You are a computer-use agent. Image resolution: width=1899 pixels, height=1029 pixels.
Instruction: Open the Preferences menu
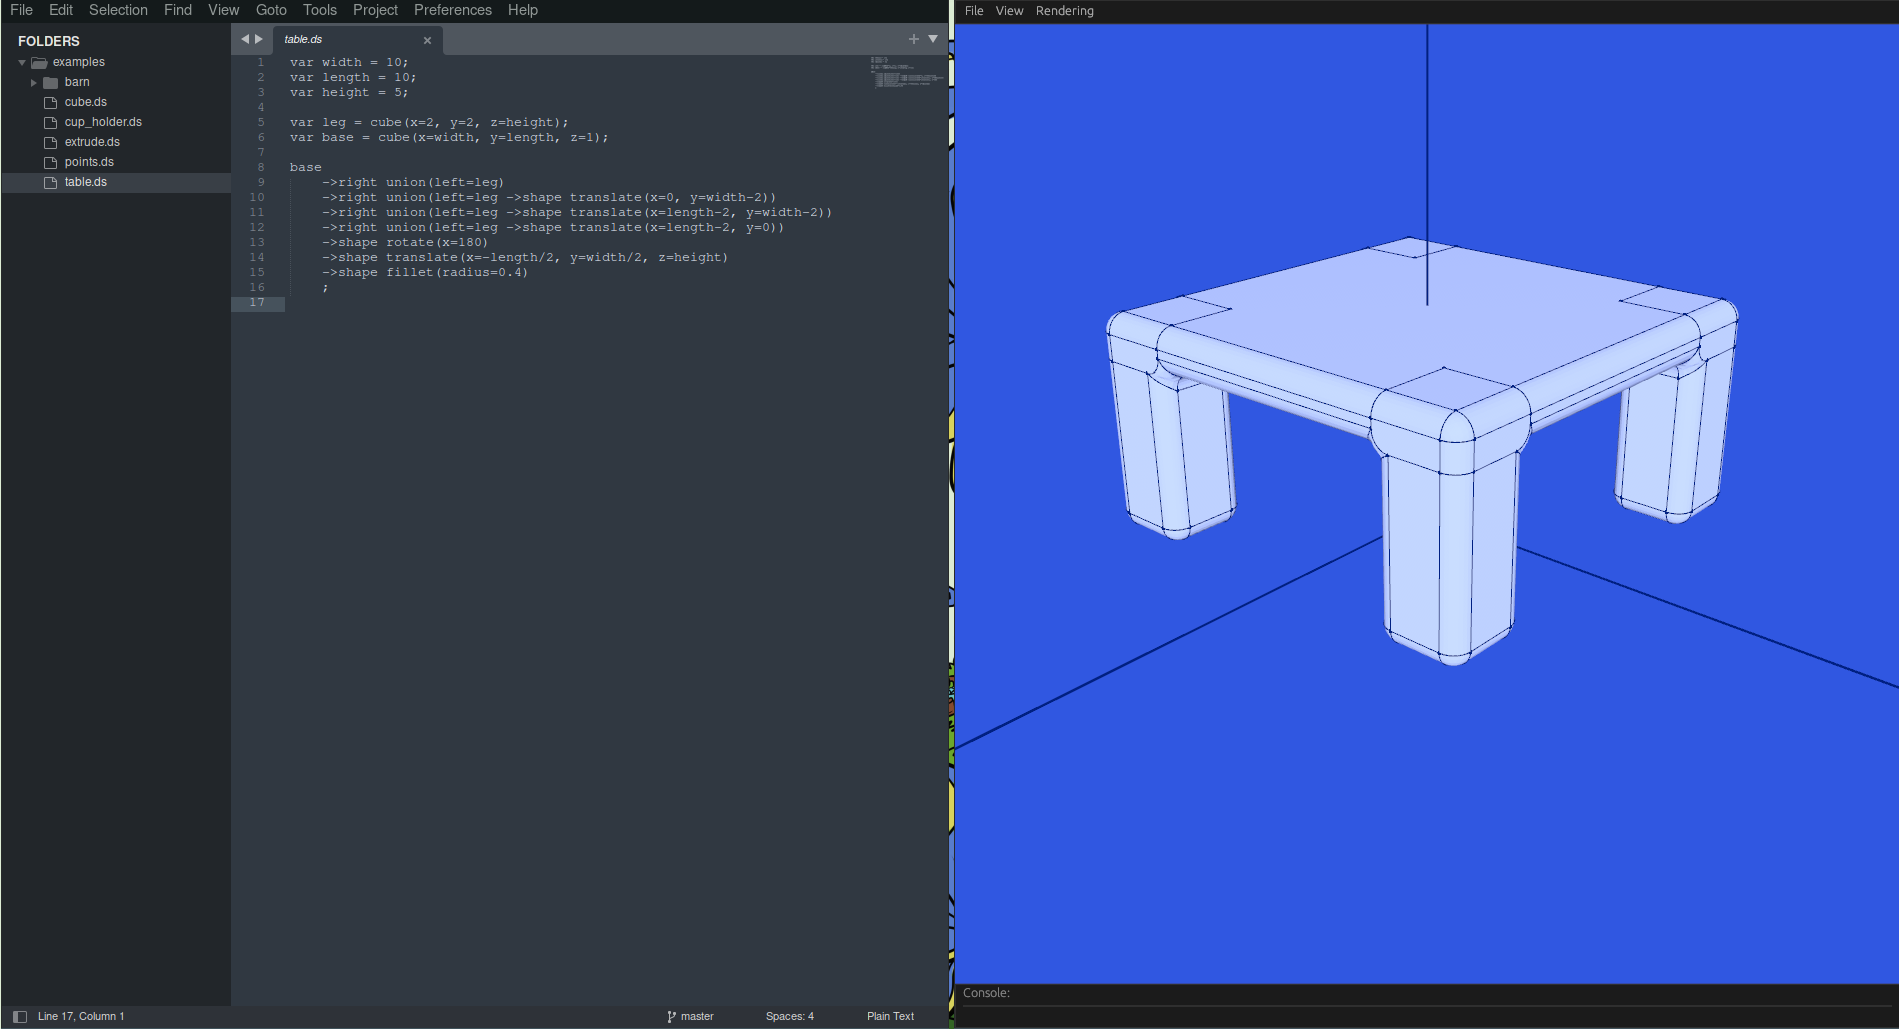tap(452, 10)
